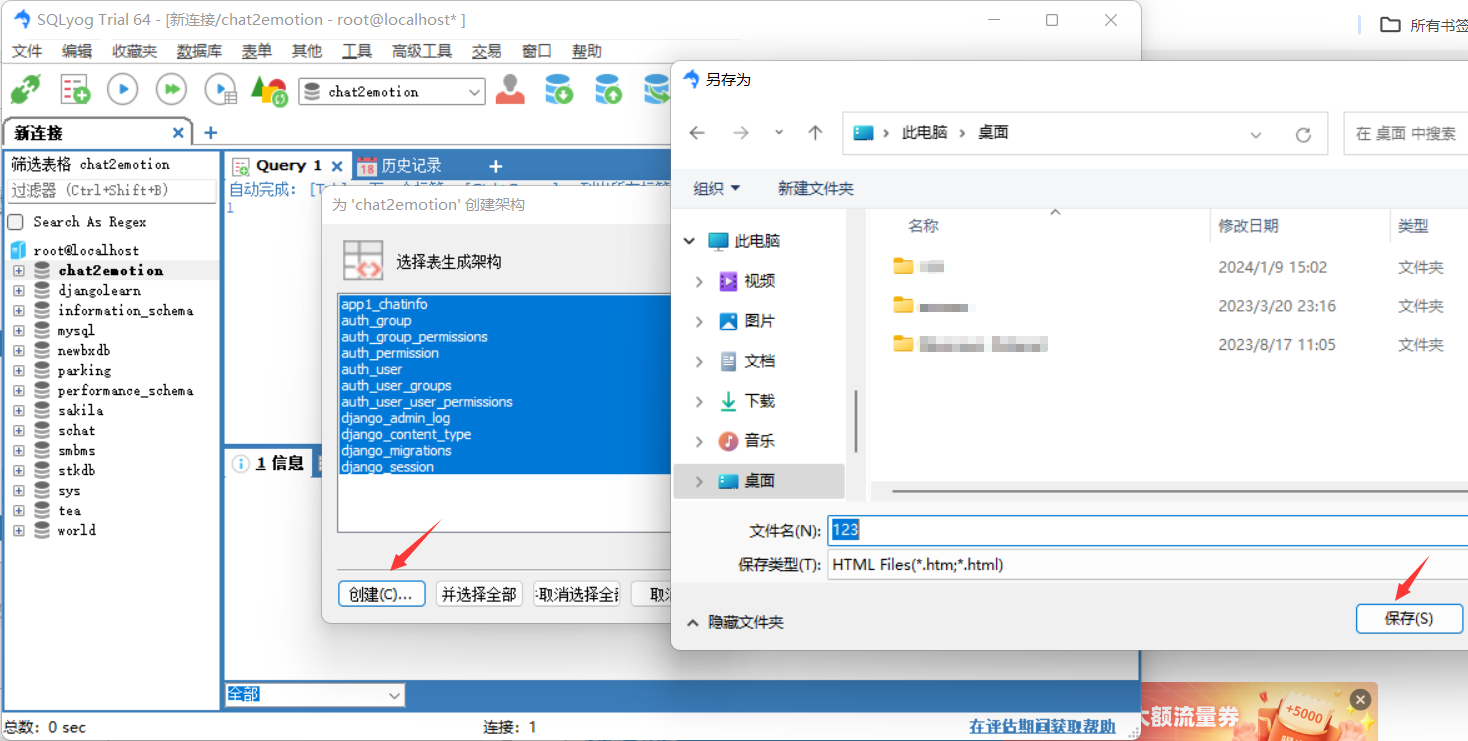
Task: Click Forward arrow in Save As dialog
Action: pos(741,133)
